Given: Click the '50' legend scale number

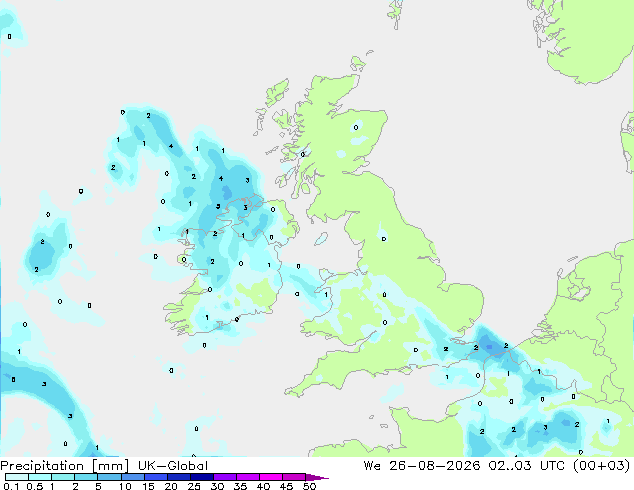Looking at the screenshot, I should (x=309, y=486).
